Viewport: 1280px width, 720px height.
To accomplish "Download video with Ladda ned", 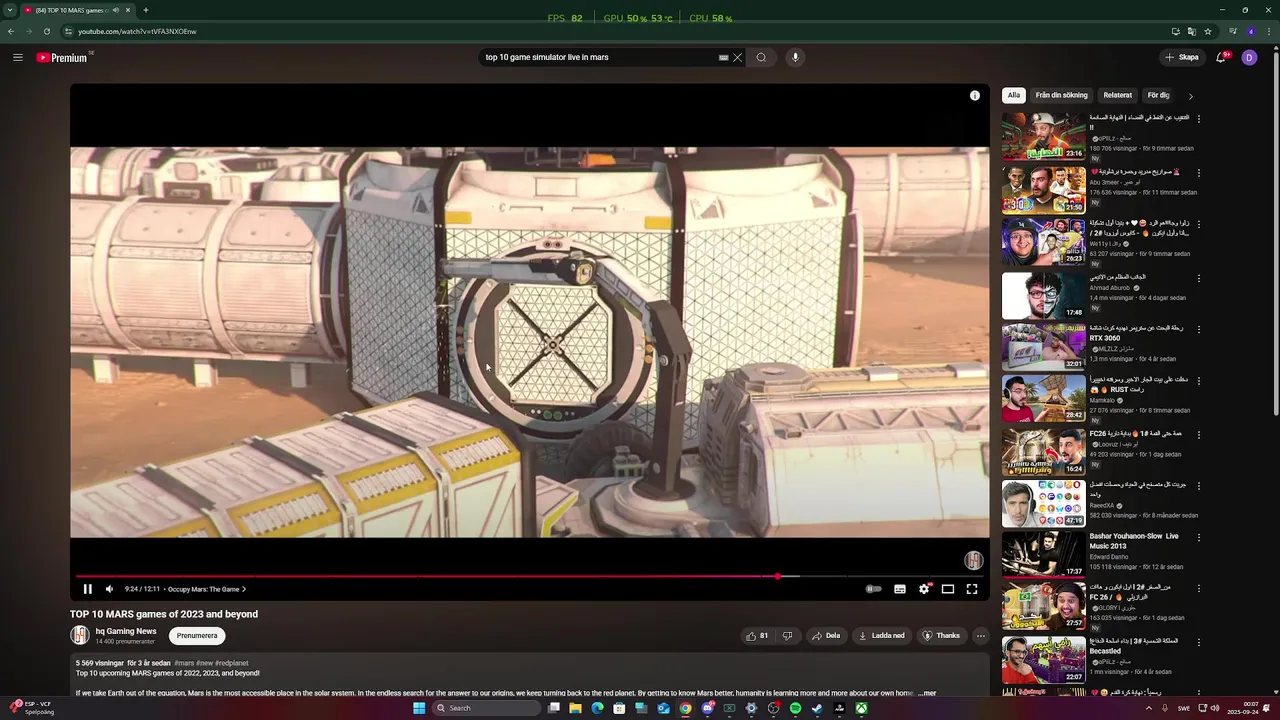I will (881, 636).
